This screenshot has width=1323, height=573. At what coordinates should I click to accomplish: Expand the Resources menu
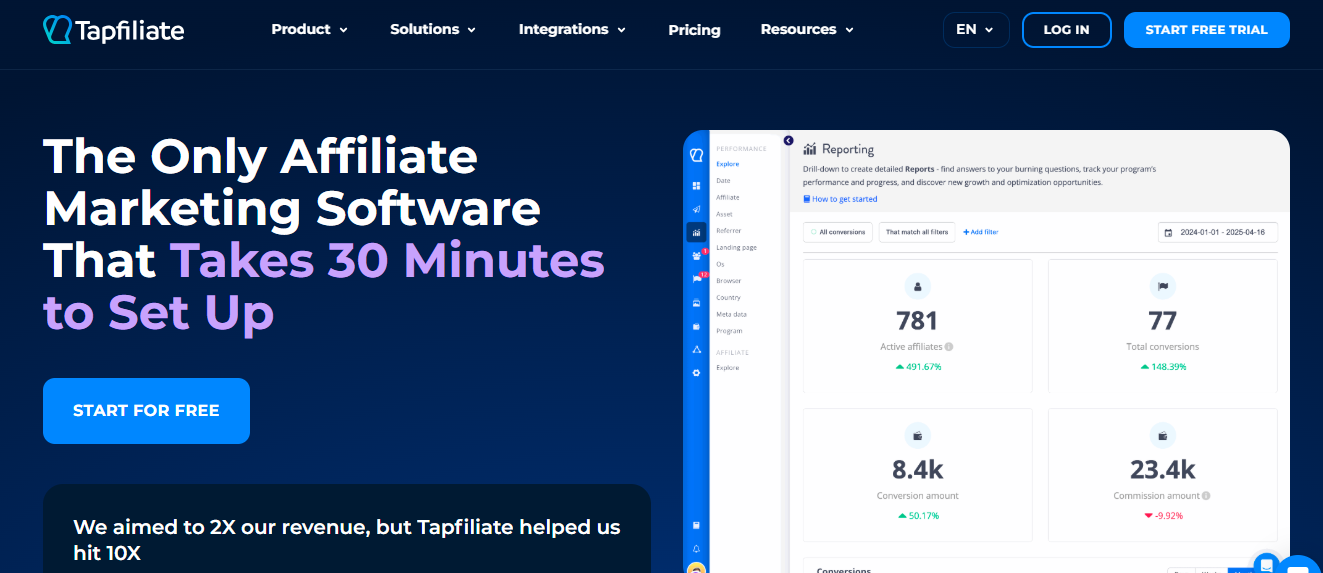point(807,29)
